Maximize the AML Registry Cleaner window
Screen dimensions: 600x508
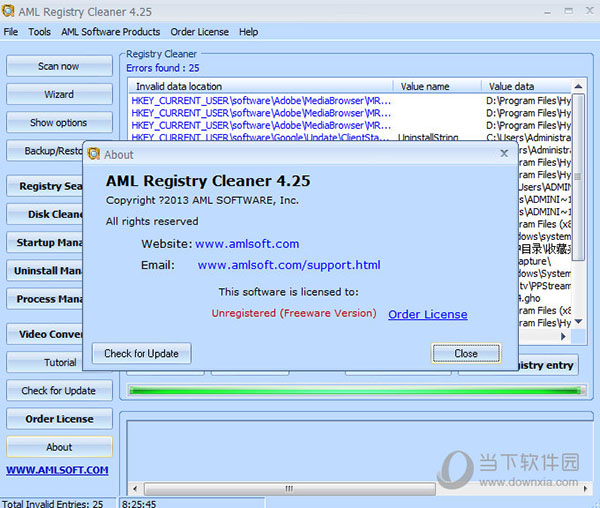(569, 11)
